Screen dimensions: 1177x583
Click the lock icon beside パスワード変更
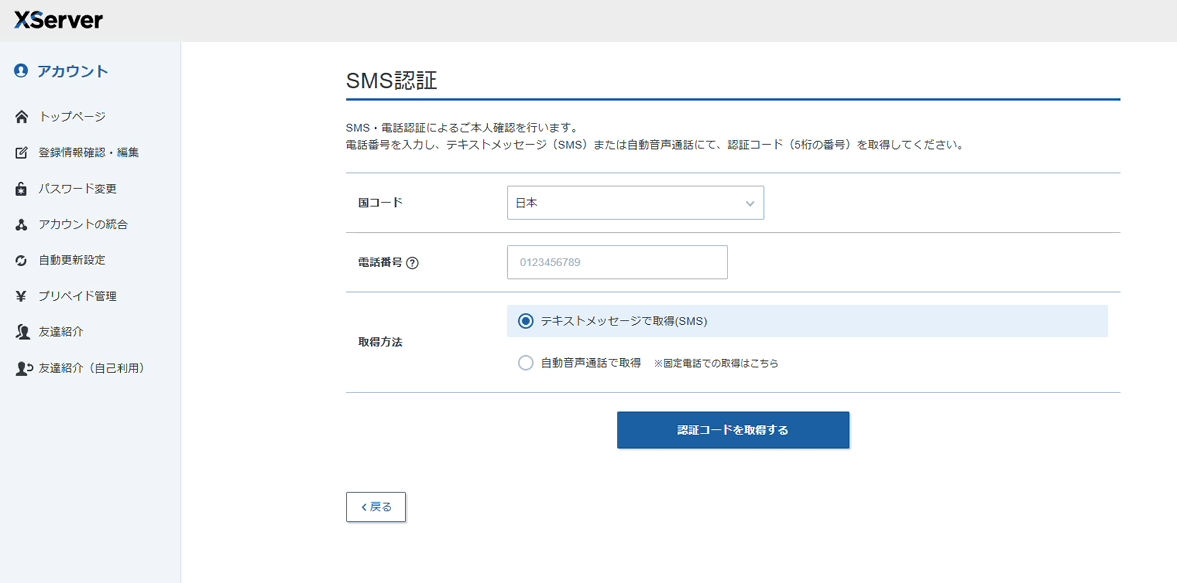click(21, 189)
